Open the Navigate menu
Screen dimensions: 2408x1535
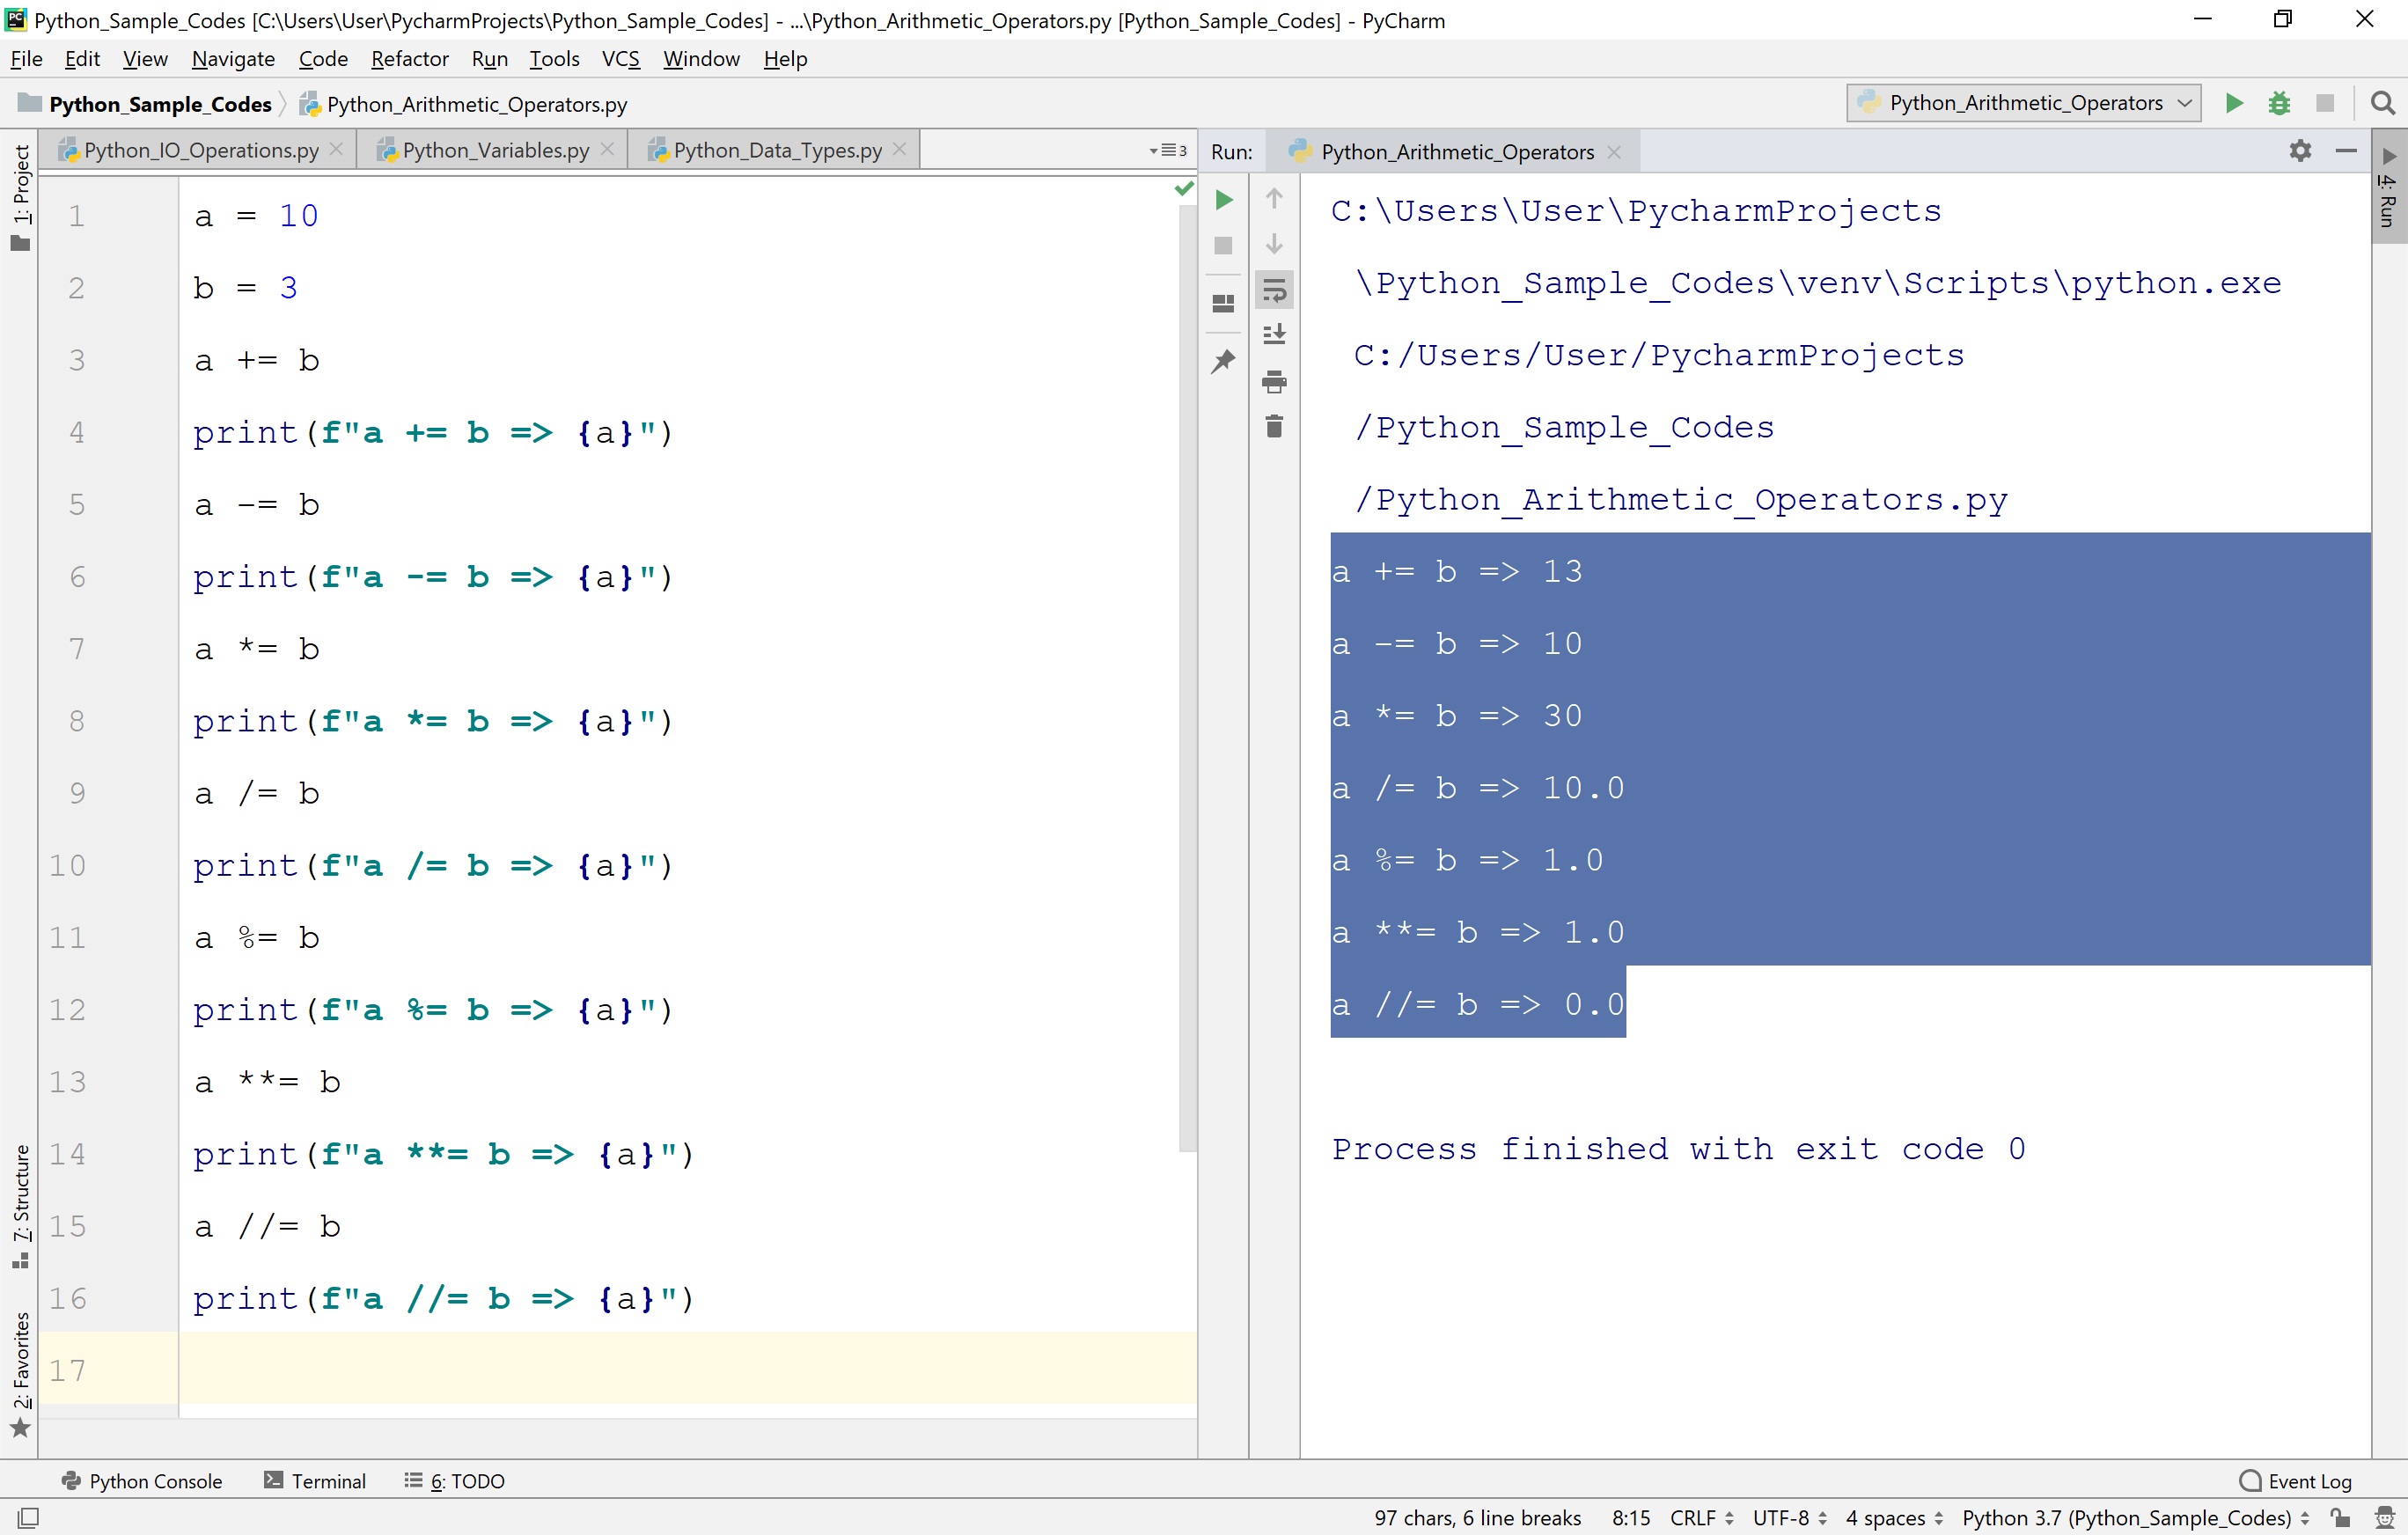point(232,59)
